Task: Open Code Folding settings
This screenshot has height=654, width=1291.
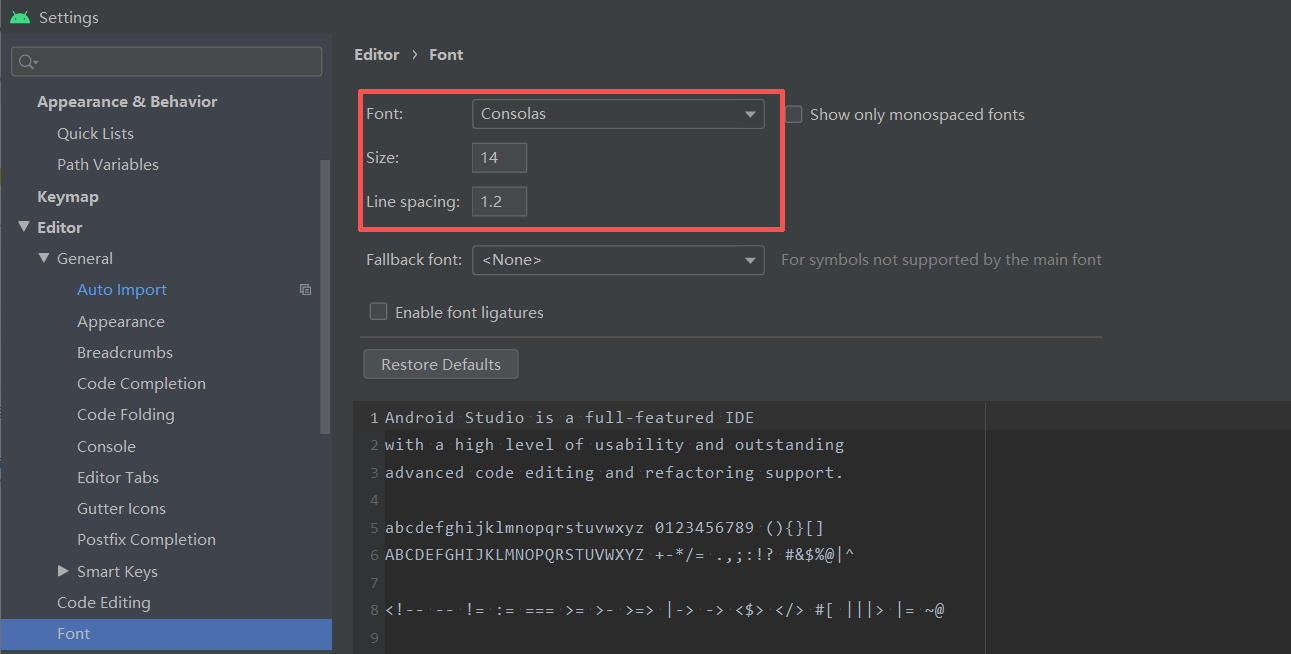Action: (126, 414)
